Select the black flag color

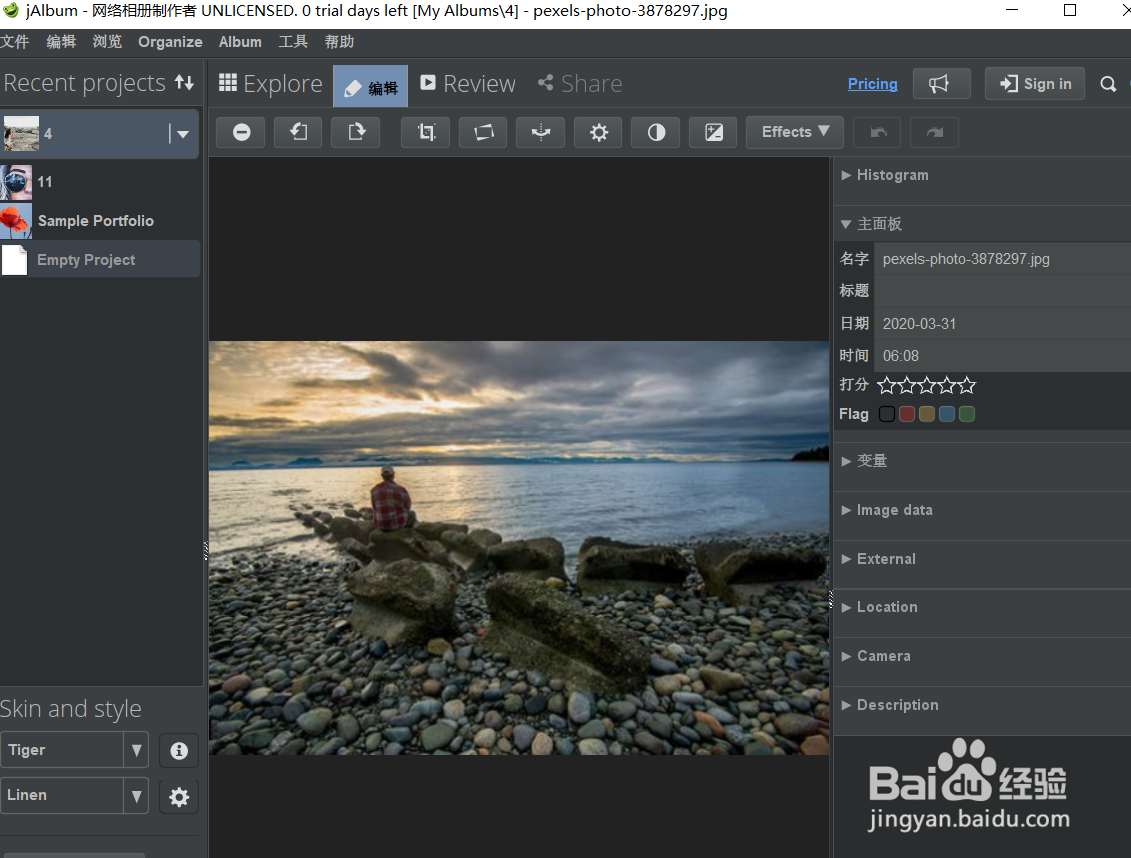click(x=886, y=414)
